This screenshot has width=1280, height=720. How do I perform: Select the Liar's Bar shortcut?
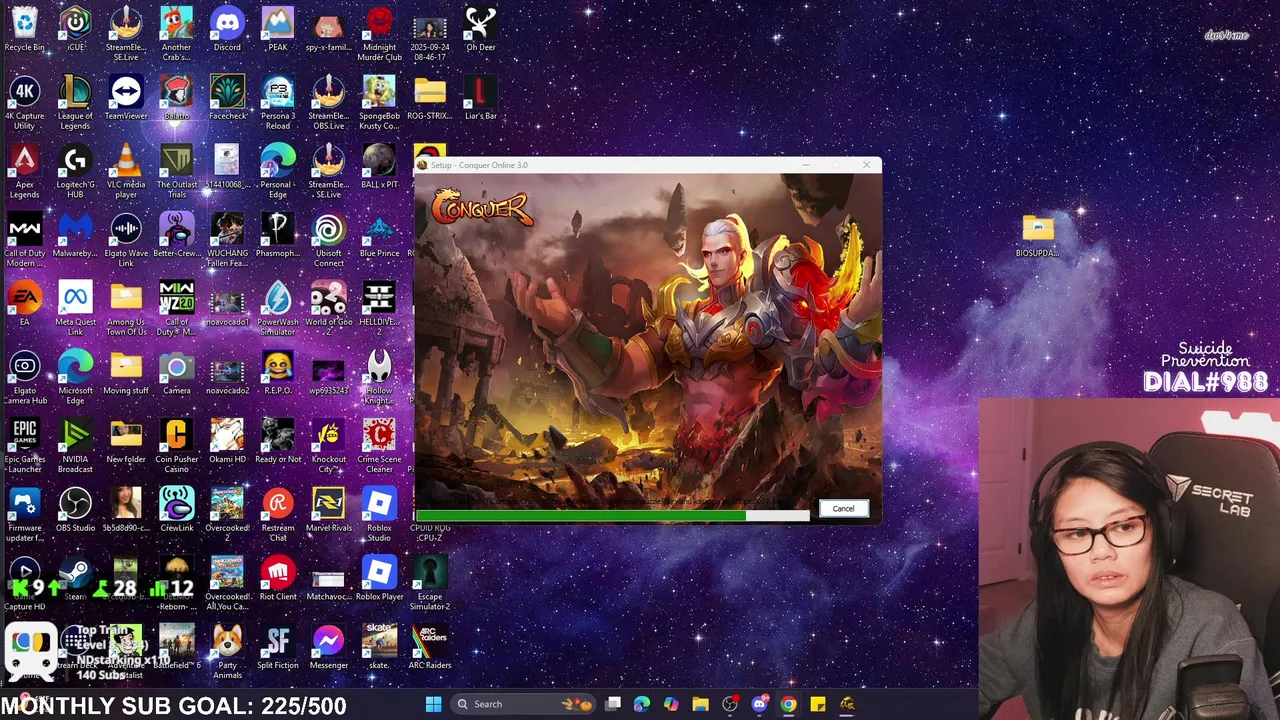pos(480,97)
